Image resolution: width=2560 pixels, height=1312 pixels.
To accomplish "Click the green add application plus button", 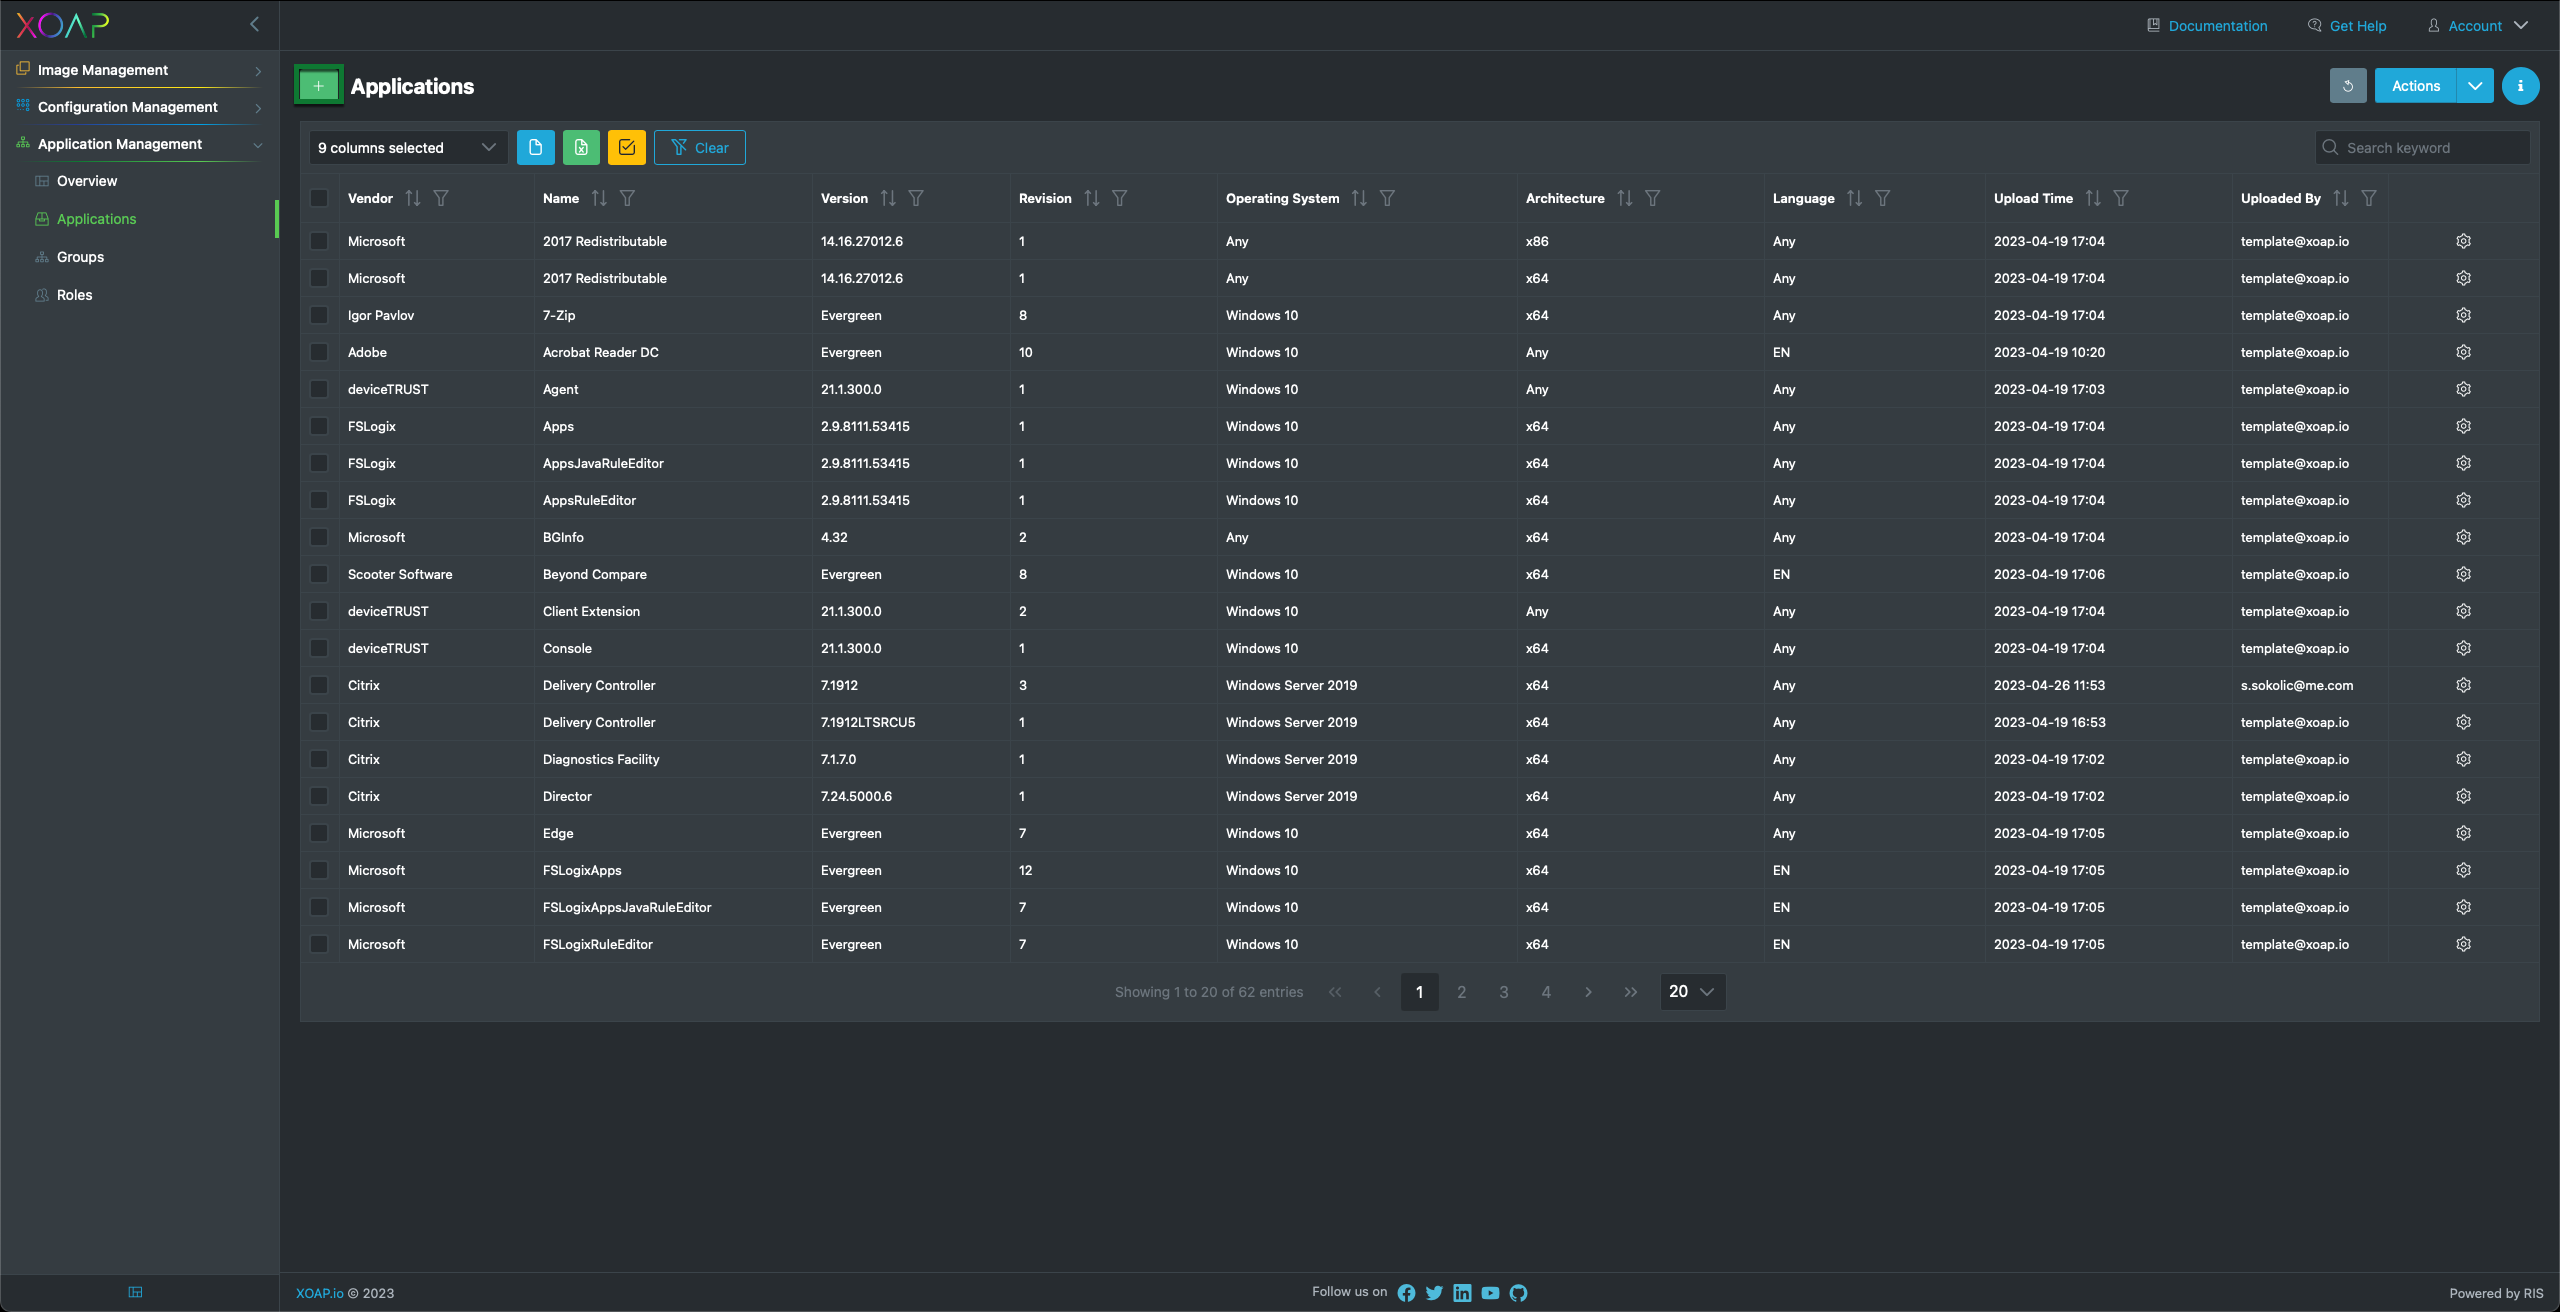I will [318, 86].
